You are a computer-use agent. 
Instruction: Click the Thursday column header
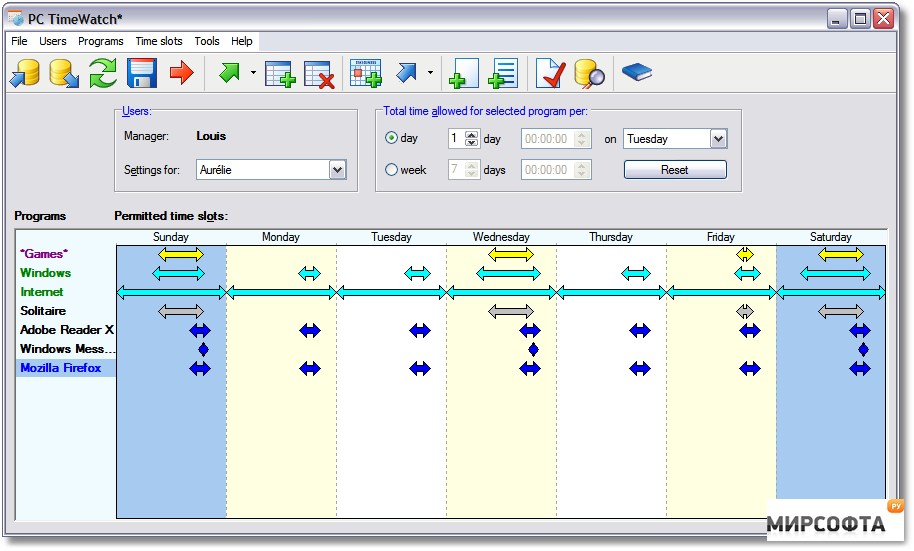[611, 237]
